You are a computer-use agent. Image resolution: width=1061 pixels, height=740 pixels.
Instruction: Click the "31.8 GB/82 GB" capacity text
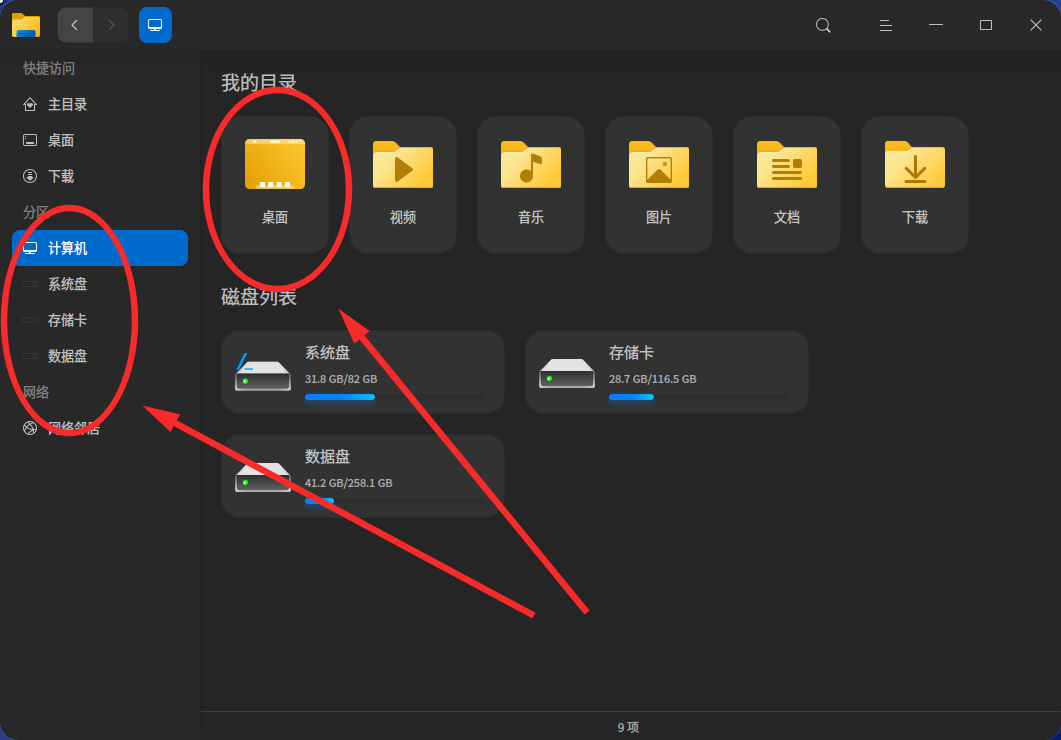point(341,379)
